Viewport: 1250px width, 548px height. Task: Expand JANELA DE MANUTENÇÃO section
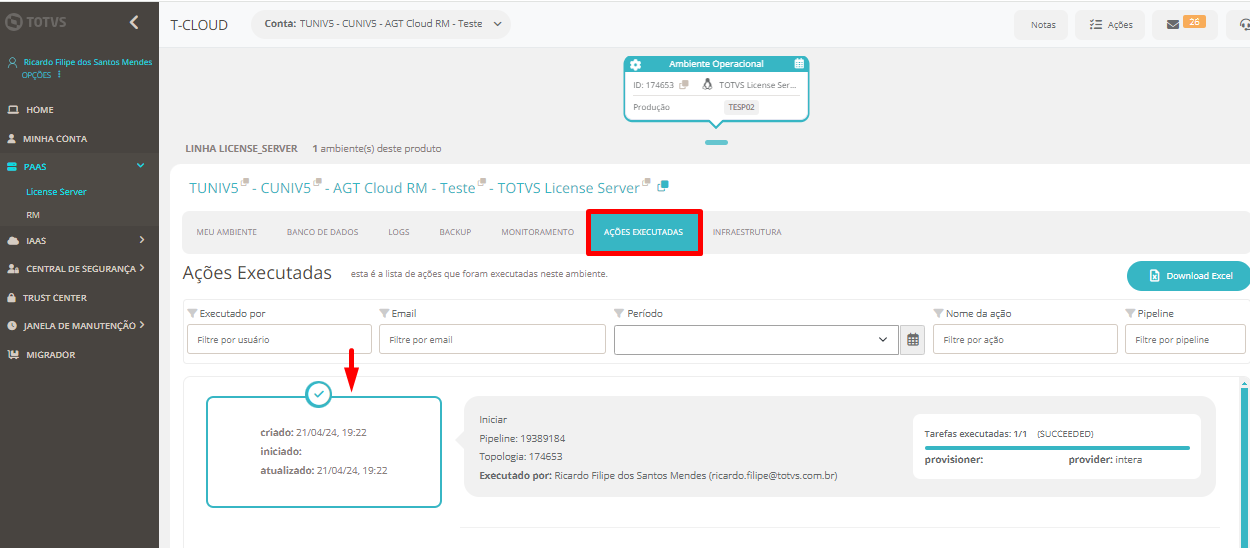[x=142, y=325]
